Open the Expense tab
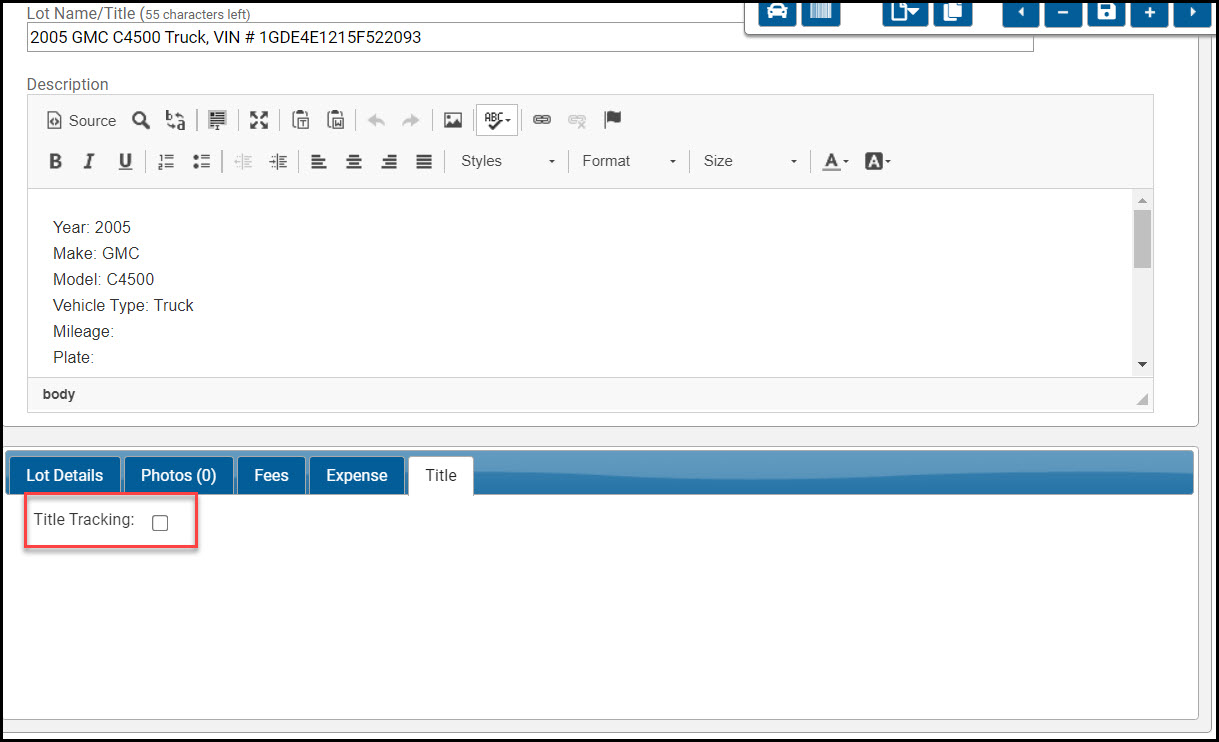1219x742 pixels. pyautogui.click(x=357, y=475)
